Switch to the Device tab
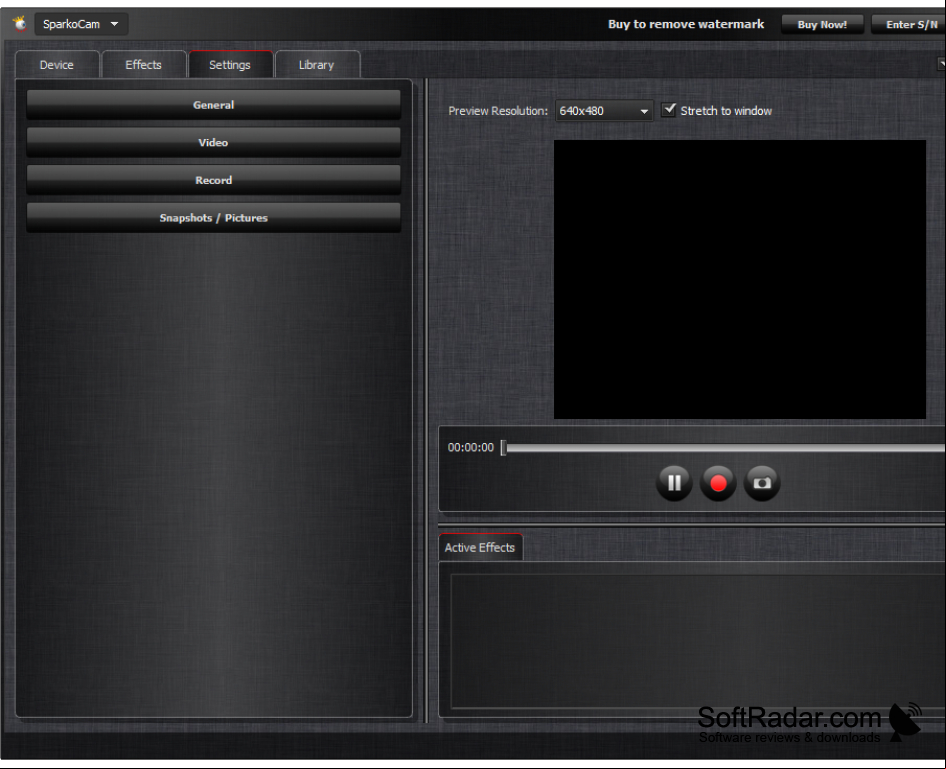The image size is (946, 769). pyautogui.click(x=57, y=65)
